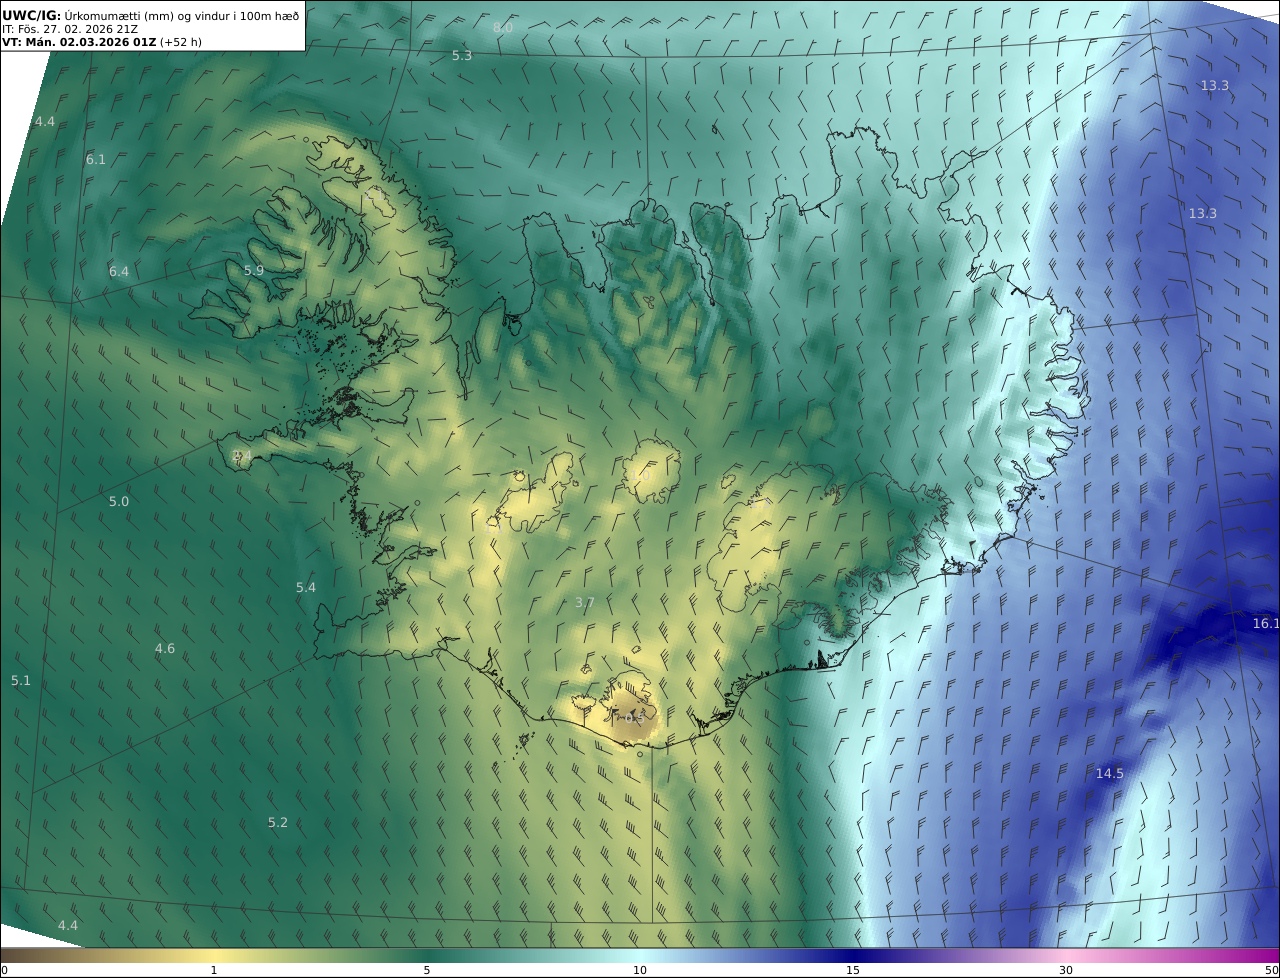Click the "UWC/IG" header title text
The width and height of the screenshot is (1280, 978).
tap(32, 16)
